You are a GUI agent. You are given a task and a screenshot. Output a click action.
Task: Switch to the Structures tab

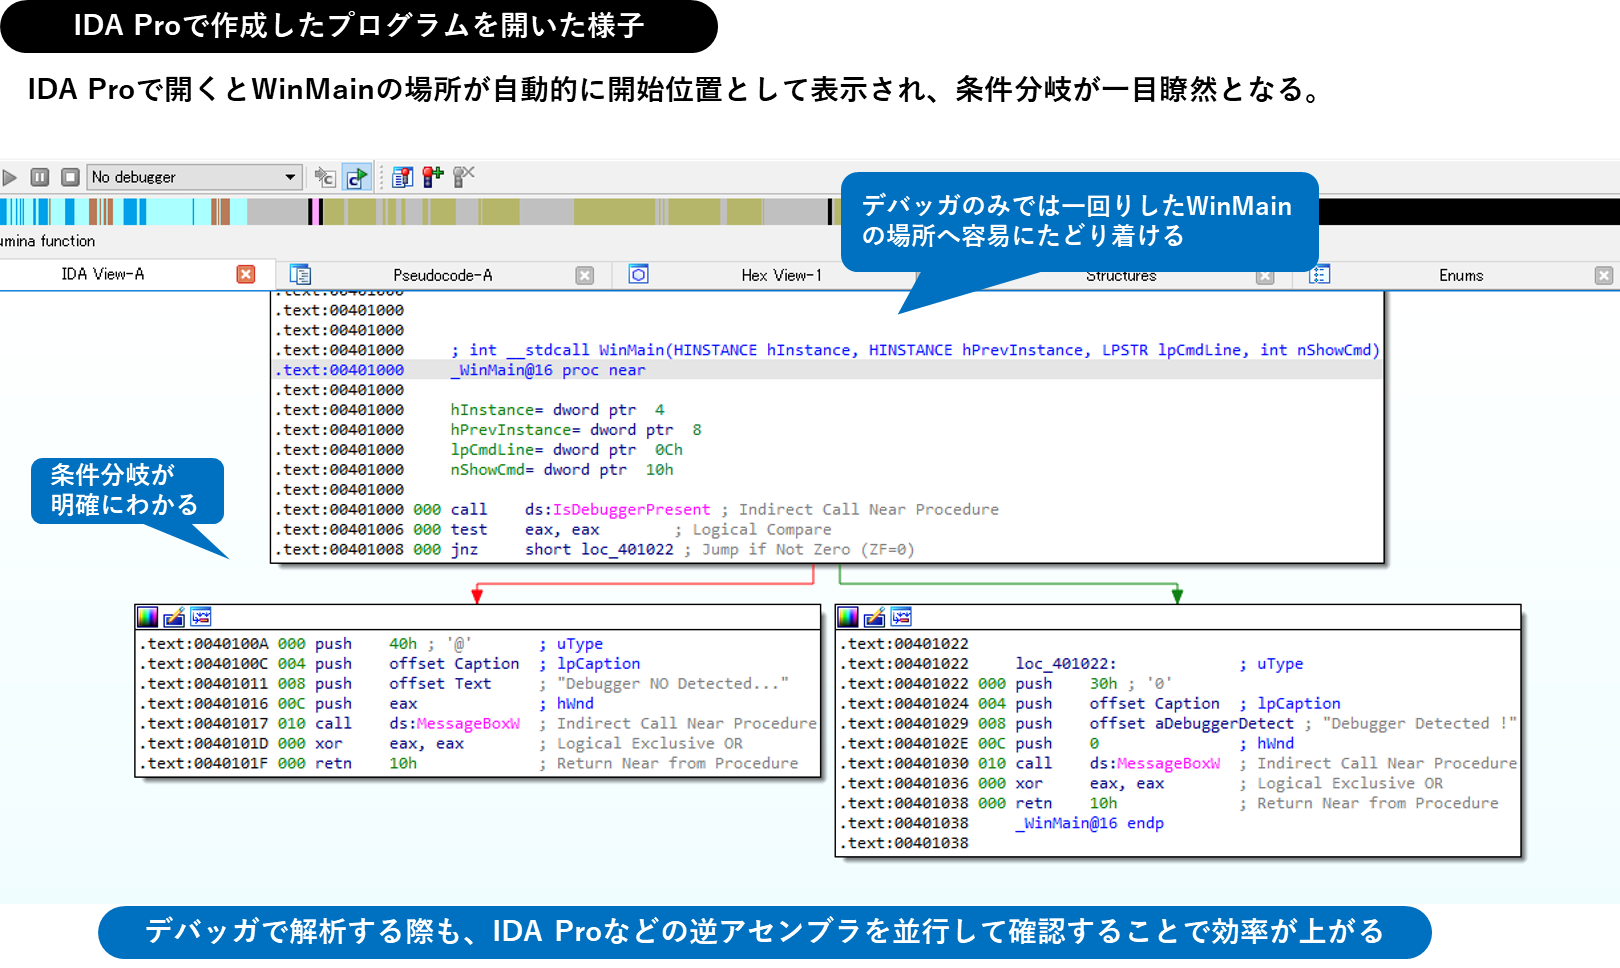(1121, 275)
